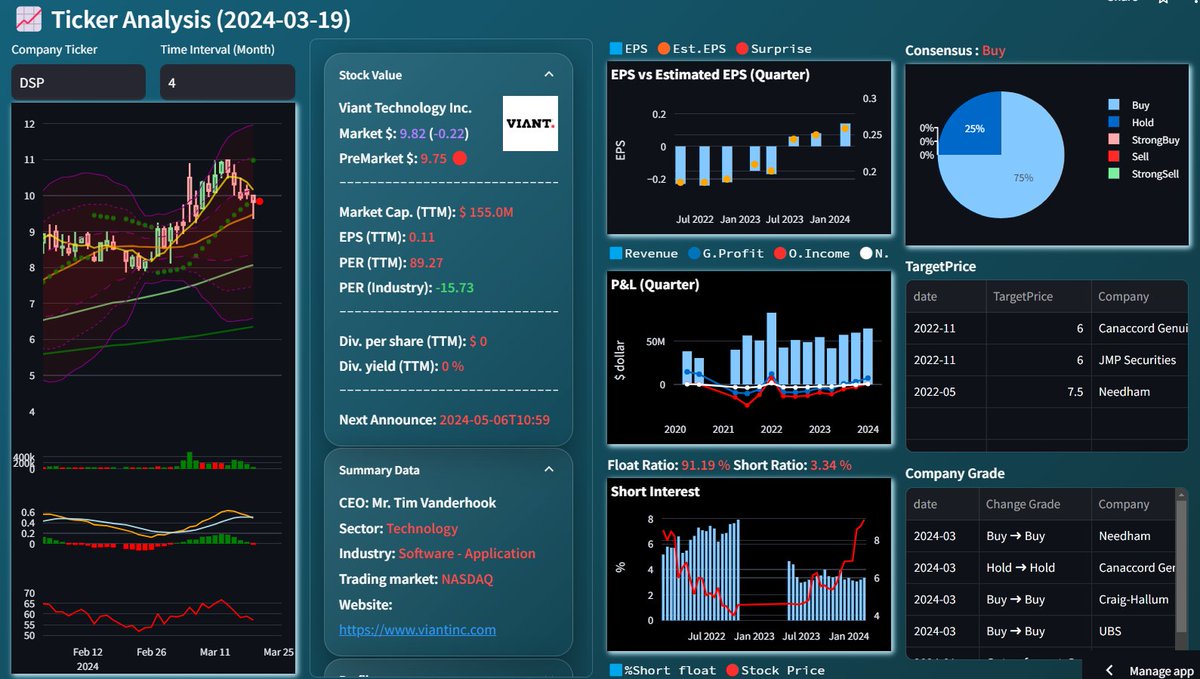1200x679 pixels.
Task: Collapse the Stock Value panel chevron
Action: coord(548,74)
